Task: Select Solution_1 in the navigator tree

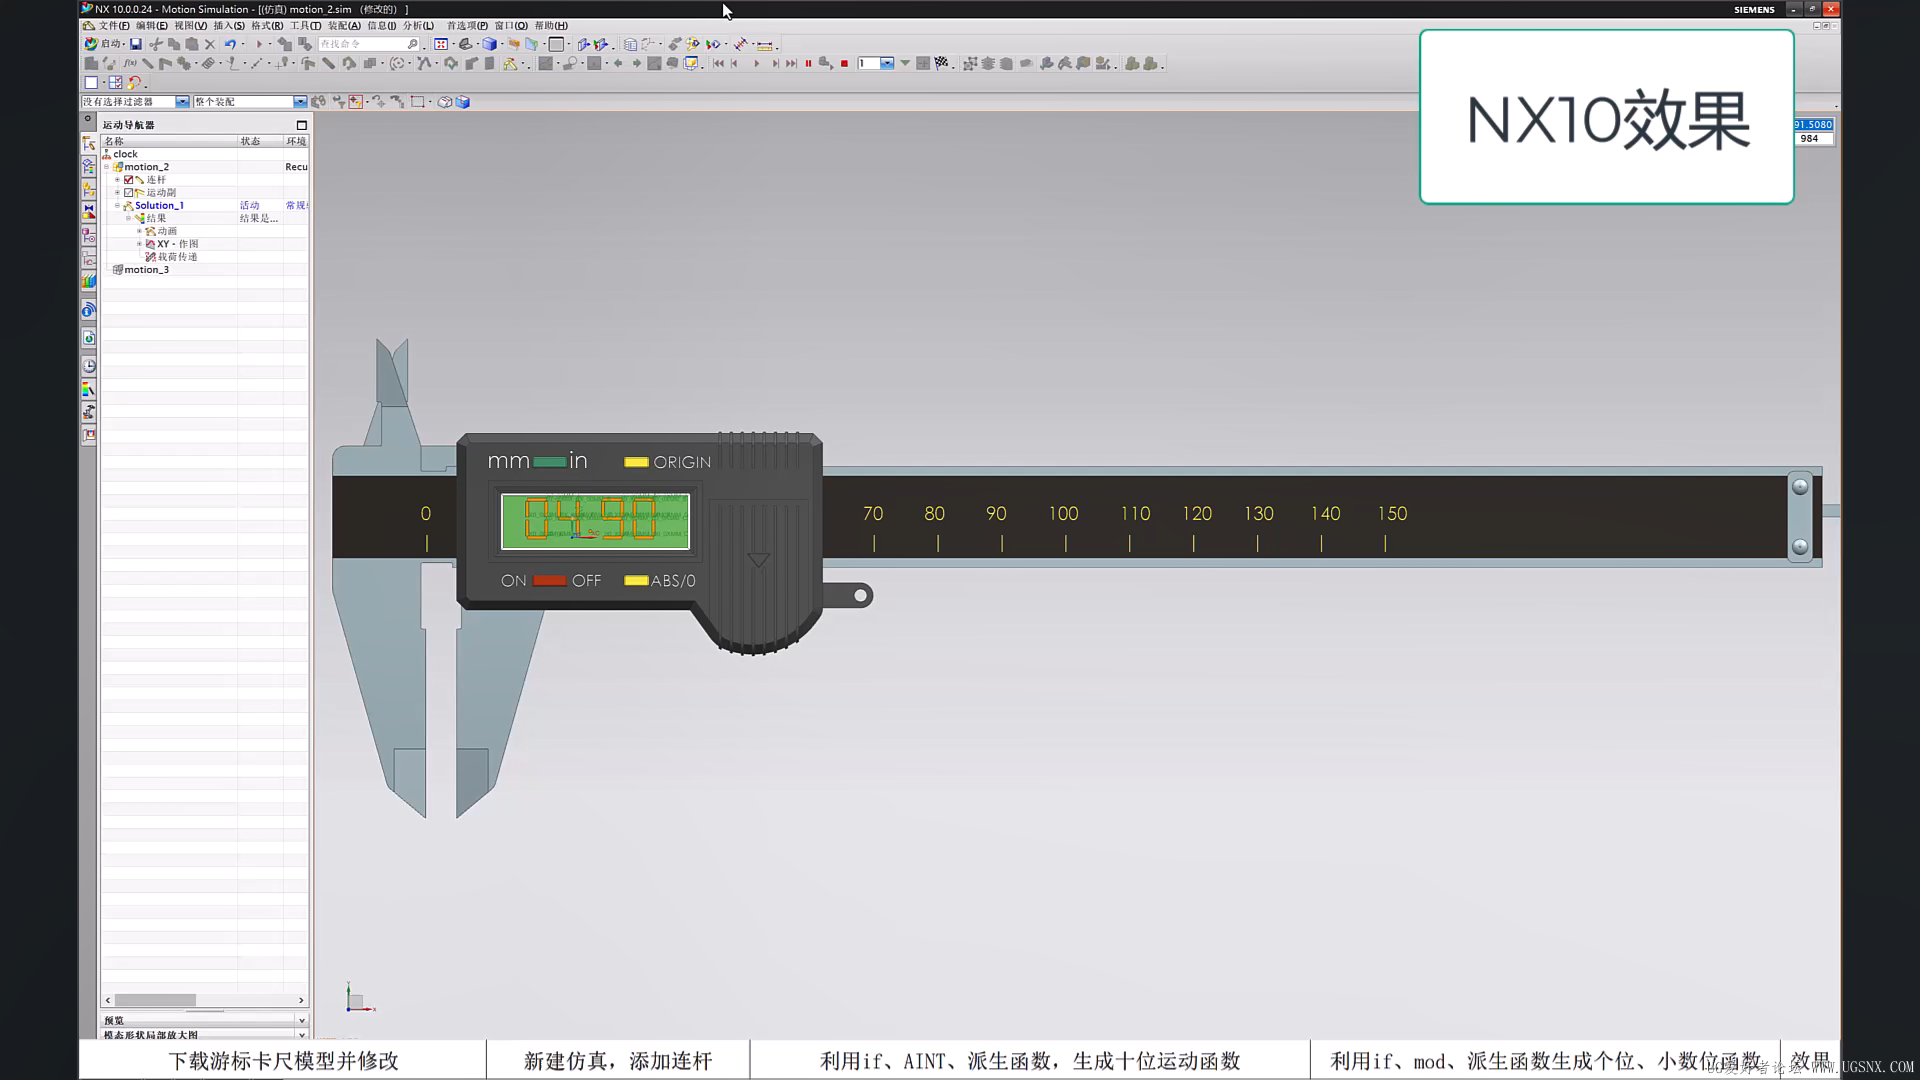Action: click(x=160, y=206)
